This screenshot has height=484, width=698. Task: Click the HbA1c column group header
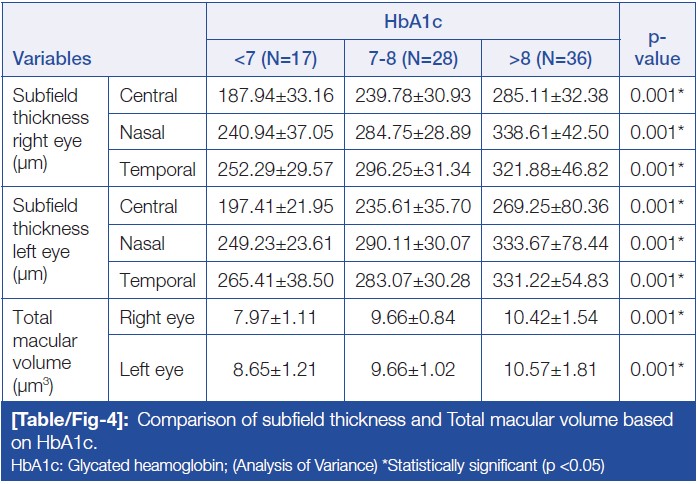[x=412, y=20]
